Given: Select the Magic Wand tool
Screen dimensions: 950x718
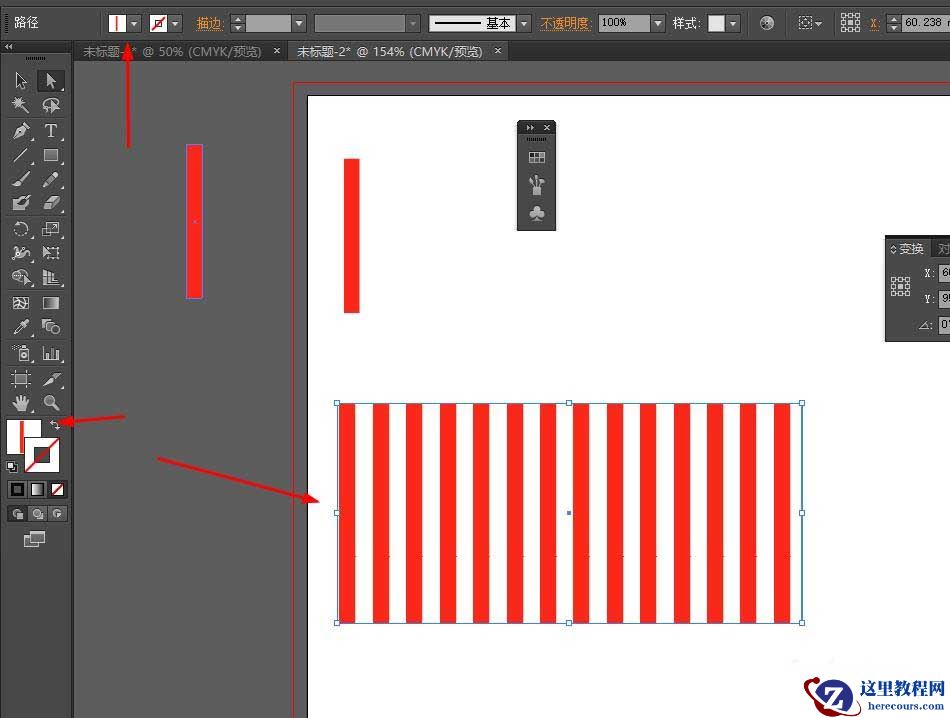Looking at the screenshot, I should pos(20,104).
